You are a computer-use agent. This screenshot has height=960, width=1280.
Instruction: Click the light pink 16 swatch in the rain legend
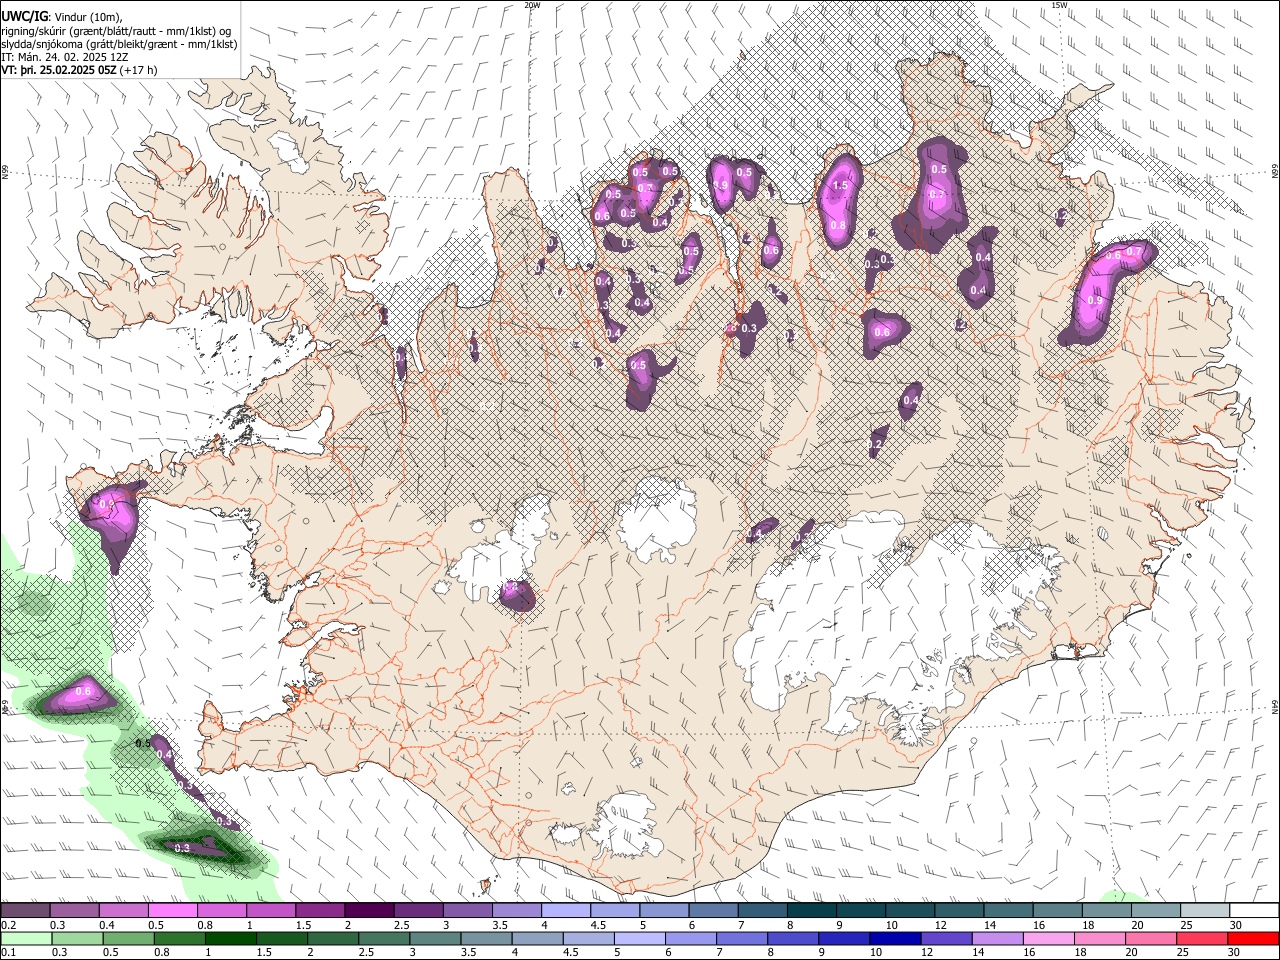tap(1049, 939)
